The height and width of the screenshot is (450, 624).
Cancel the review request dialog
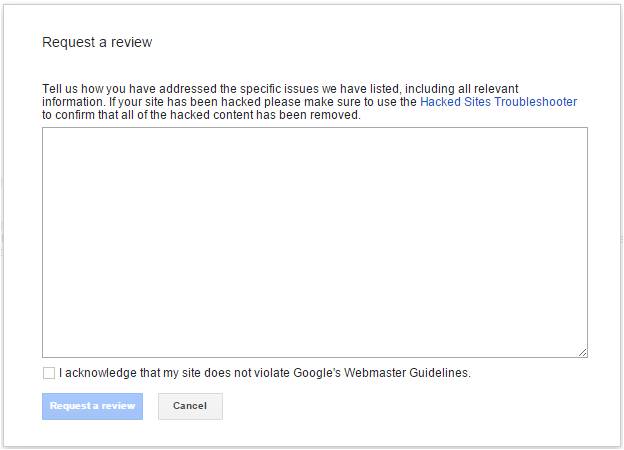pyautogui.click(x=190, y=406)
